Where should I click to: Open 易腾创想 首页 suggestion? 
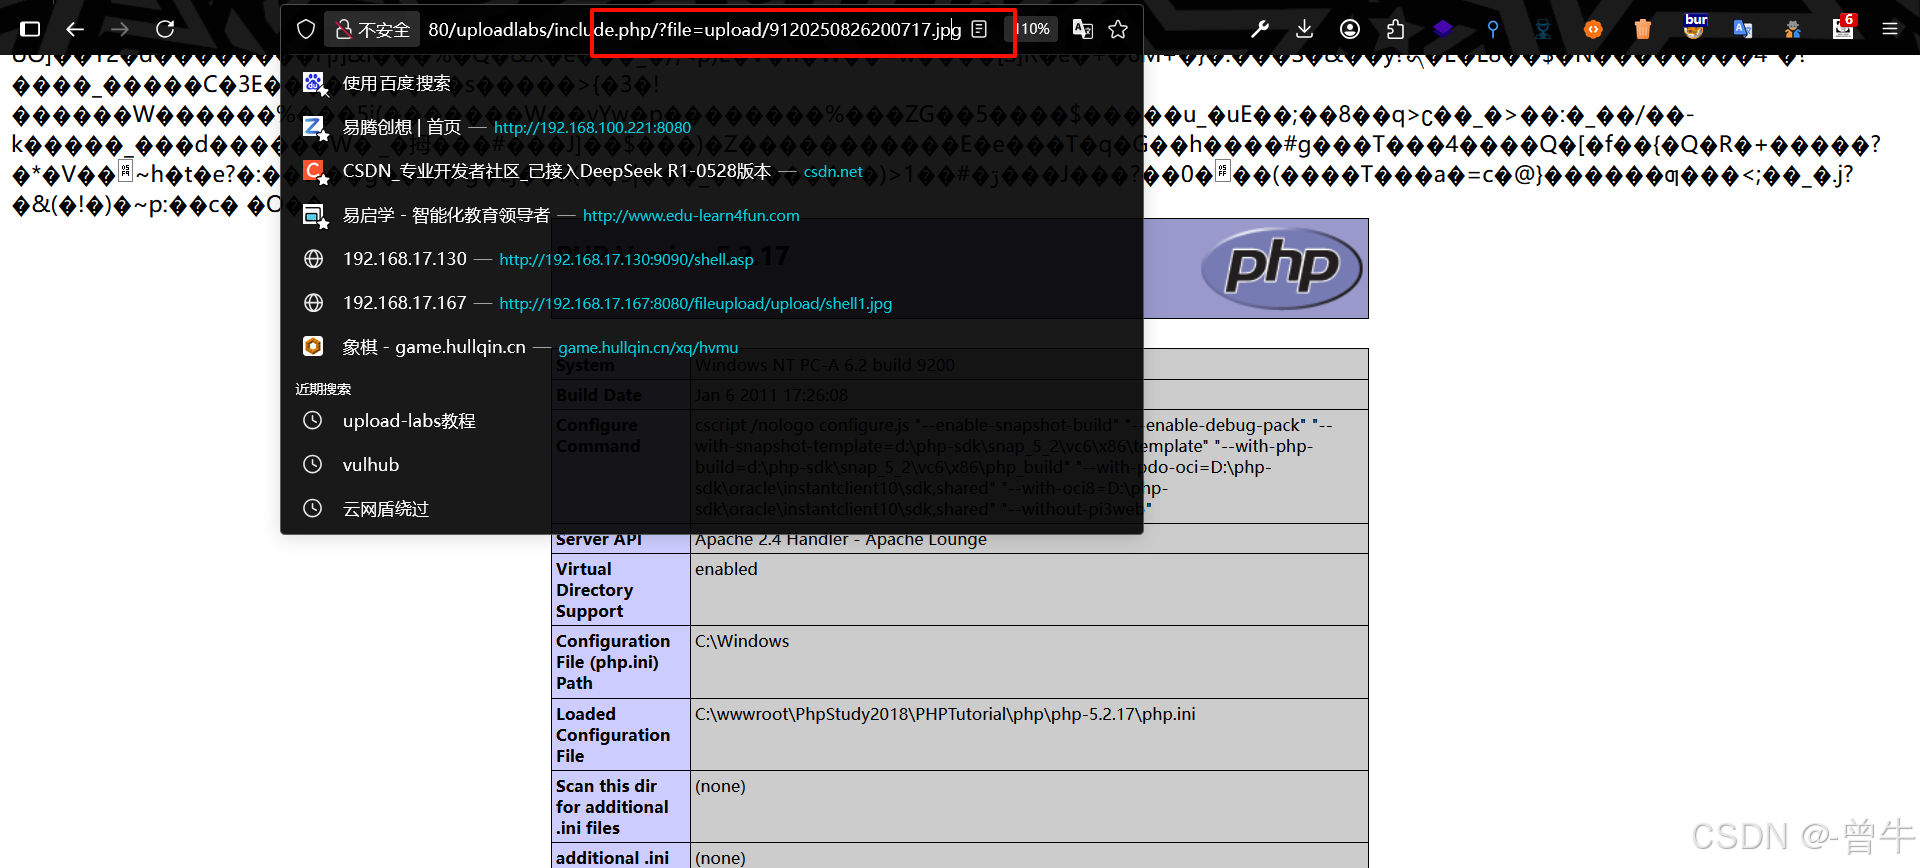point(712,127)
